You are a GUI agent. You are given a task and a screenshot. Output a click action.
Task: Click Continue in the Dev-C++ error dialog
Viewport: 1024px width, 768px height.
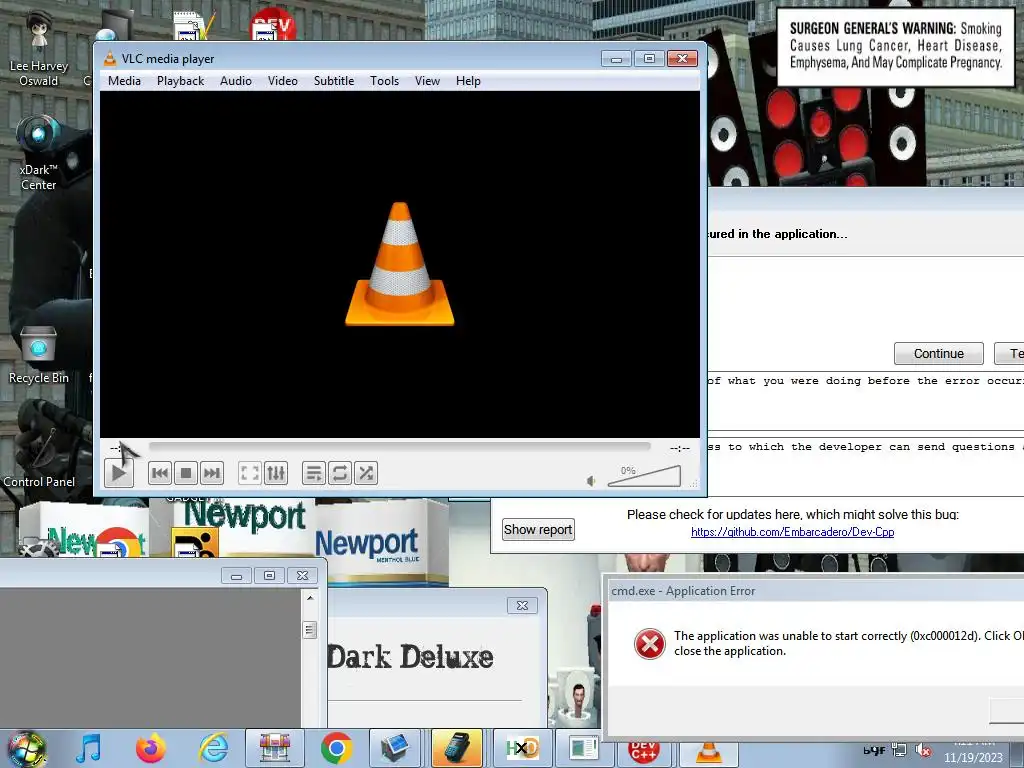tap(938, 353)
